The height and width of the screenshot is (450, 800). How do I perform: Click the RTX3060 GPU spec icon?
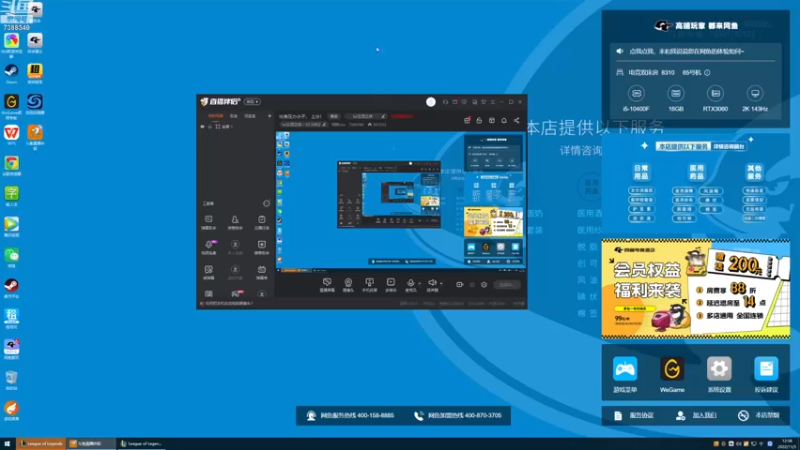pyautogui.click(x=715, y=94)
